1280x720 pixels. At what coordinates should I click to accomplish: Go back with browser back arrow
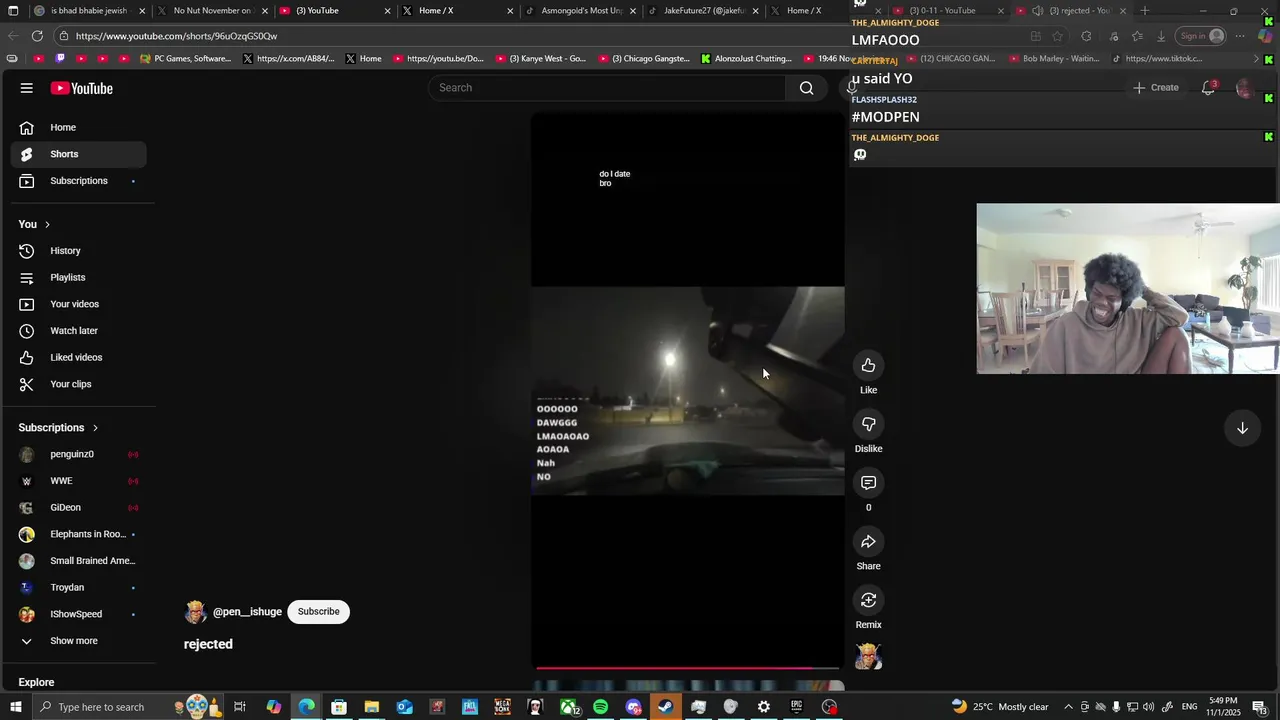tap(13, 36)
